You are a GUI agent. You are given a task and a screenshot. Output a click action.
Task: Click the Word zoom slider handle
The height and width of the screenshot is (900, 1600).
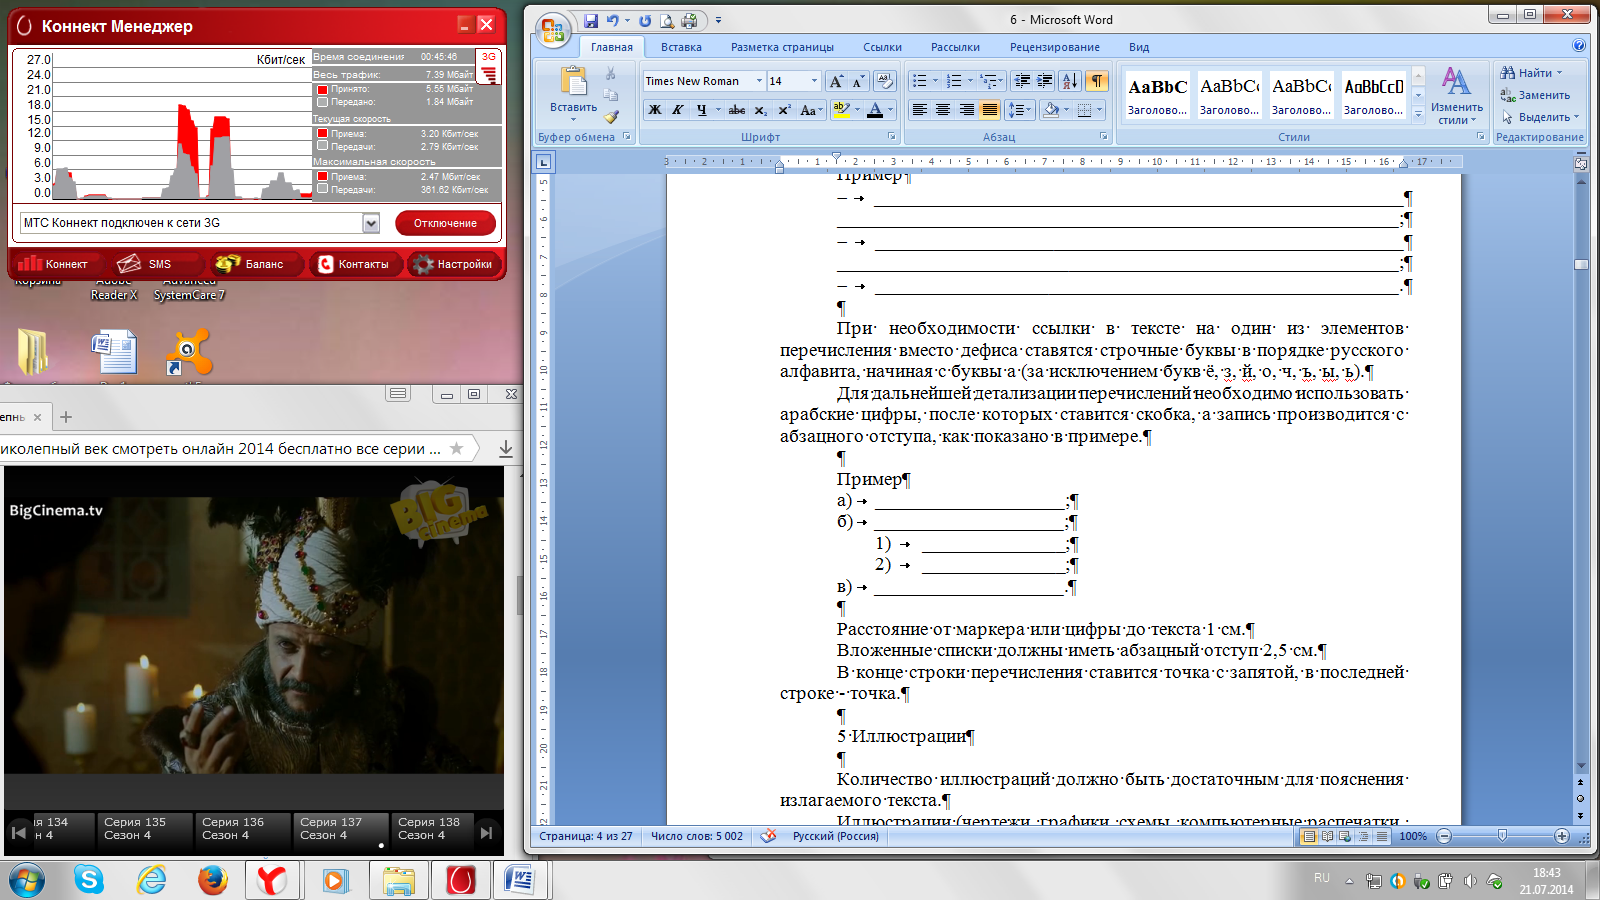[x=1502, y=835]
